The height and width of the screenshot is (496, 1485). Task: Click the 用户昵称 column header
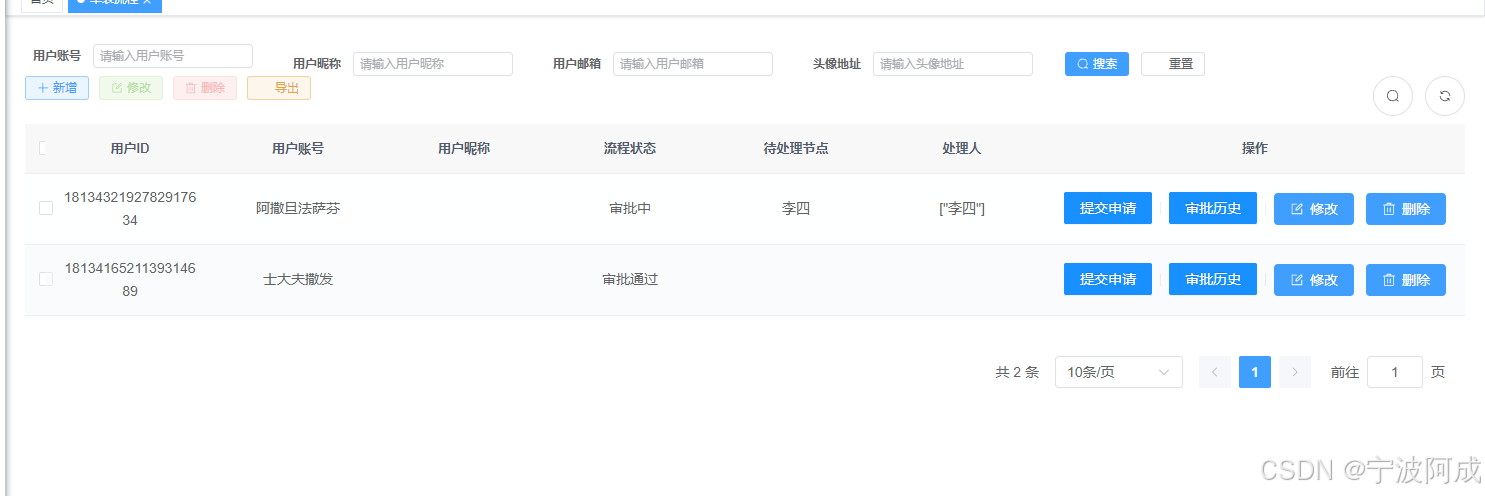coord(464,148)
